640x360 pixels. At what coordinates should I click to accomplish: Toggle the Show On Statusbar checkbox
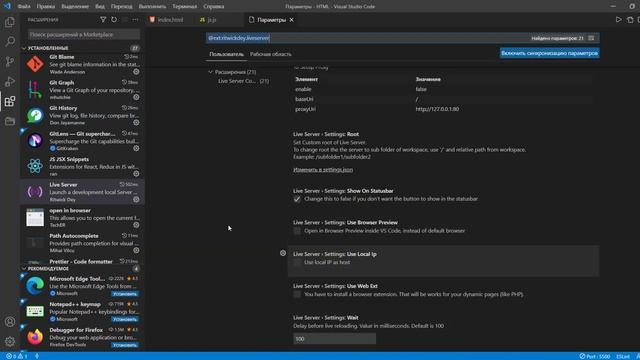297,199
